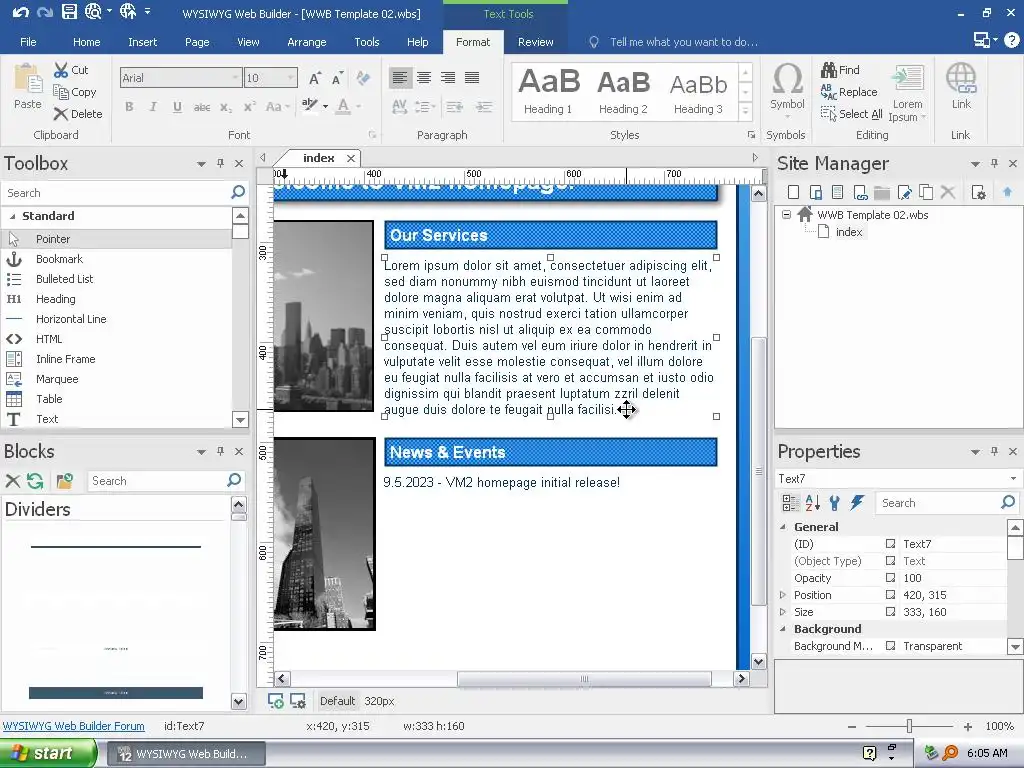1024x768 pixels.
Task: Click the Windows start button
Action: tap(48, 754)
